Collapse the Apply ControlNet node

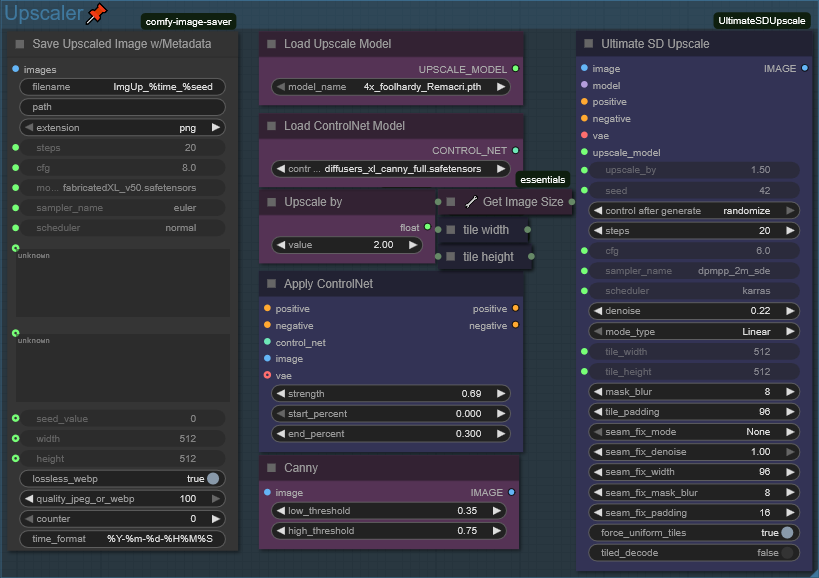(271, 284)
